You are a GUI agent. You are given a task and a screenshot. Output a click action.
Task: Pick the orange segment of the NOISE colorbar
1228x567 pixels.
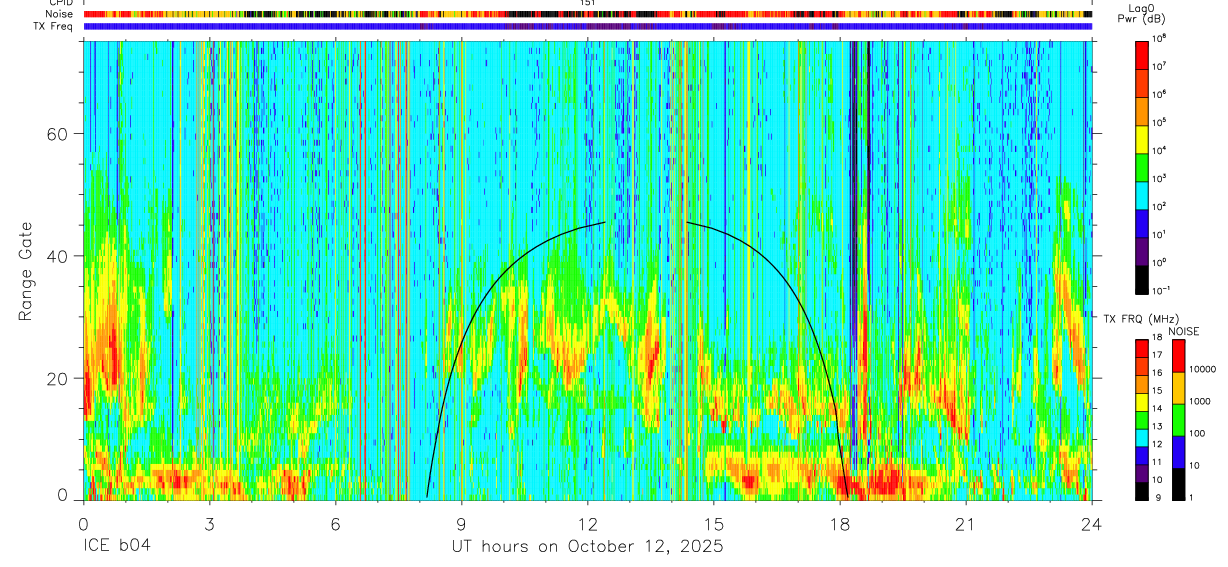[1179, 388]
